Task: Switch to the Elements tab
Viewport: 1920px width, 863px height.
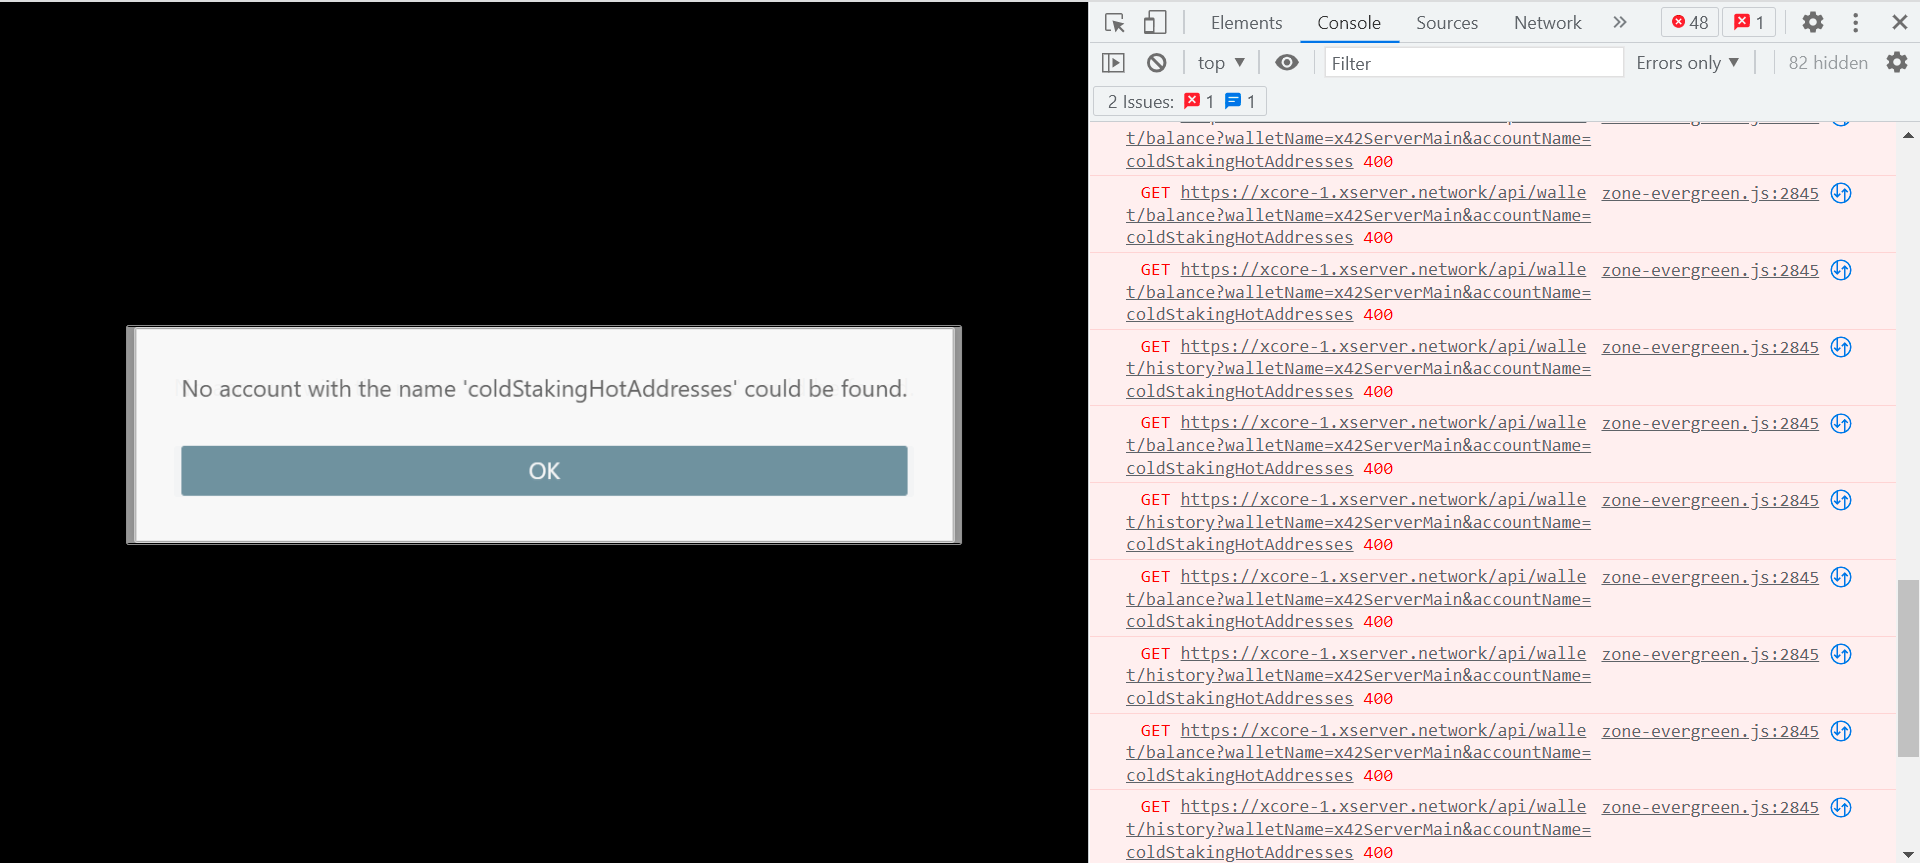Action: pyautogui.click(x=1246, y=22)
